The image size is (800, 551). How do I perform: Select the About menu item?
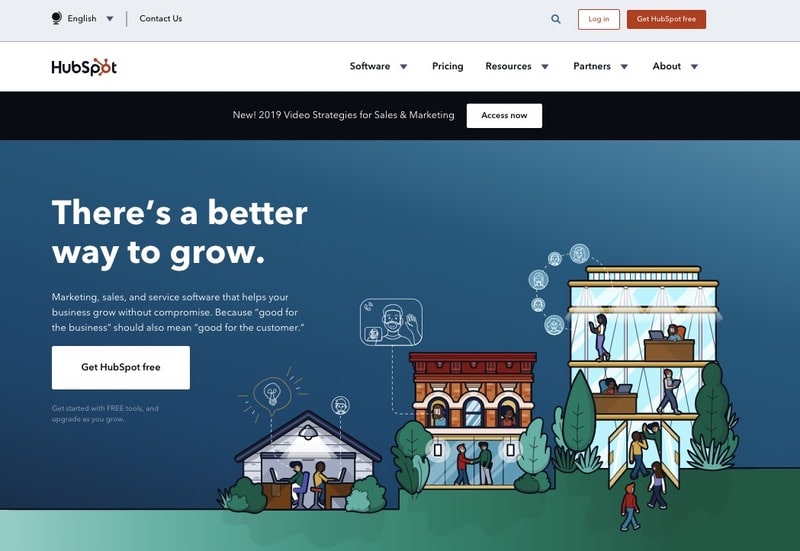pyautogui.click(x=666, y=66)
